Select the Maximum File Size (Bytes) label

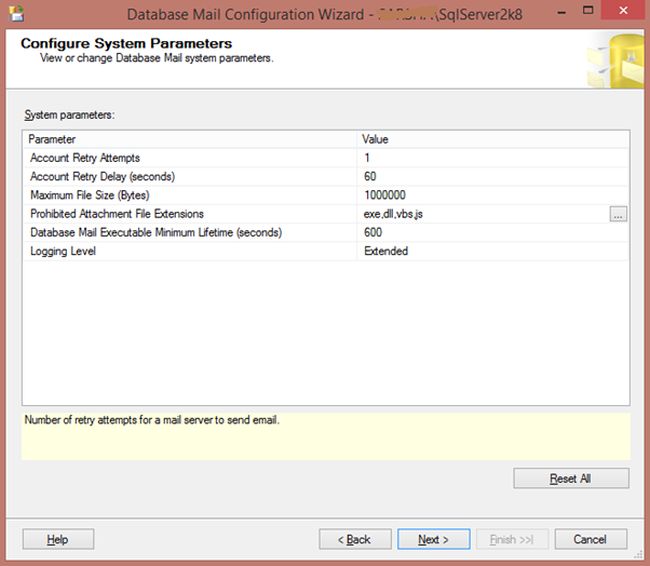[90, 195]
